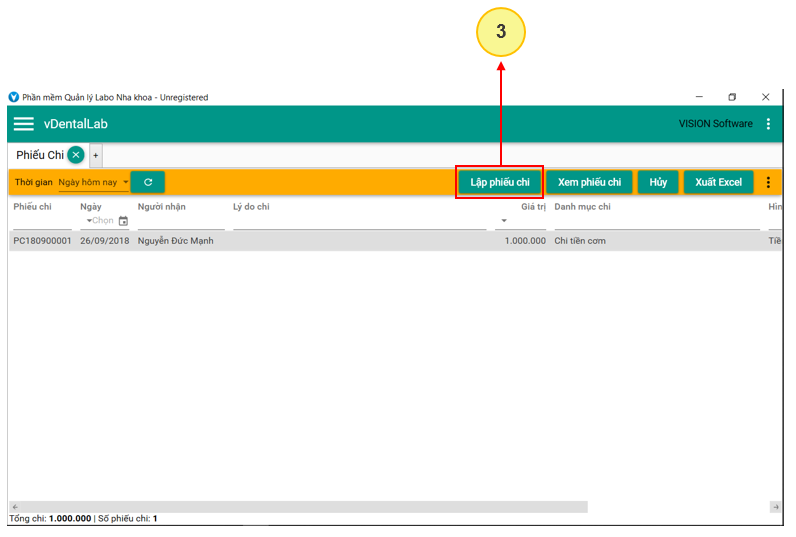Image resolution: width=796 pixels, height=537 pixels.
Task: Maximize the application window
Action: (732, 97)
